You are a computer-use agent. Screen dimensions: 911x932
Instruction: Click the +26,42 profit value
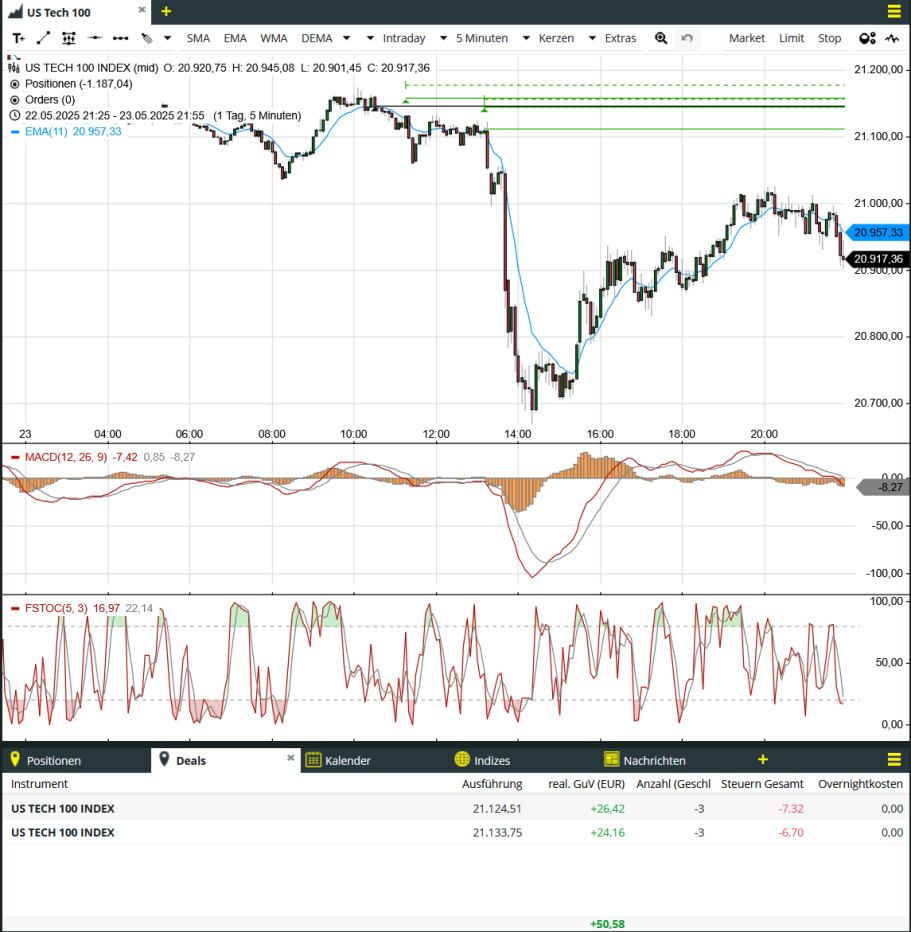(x=607, y=809)
